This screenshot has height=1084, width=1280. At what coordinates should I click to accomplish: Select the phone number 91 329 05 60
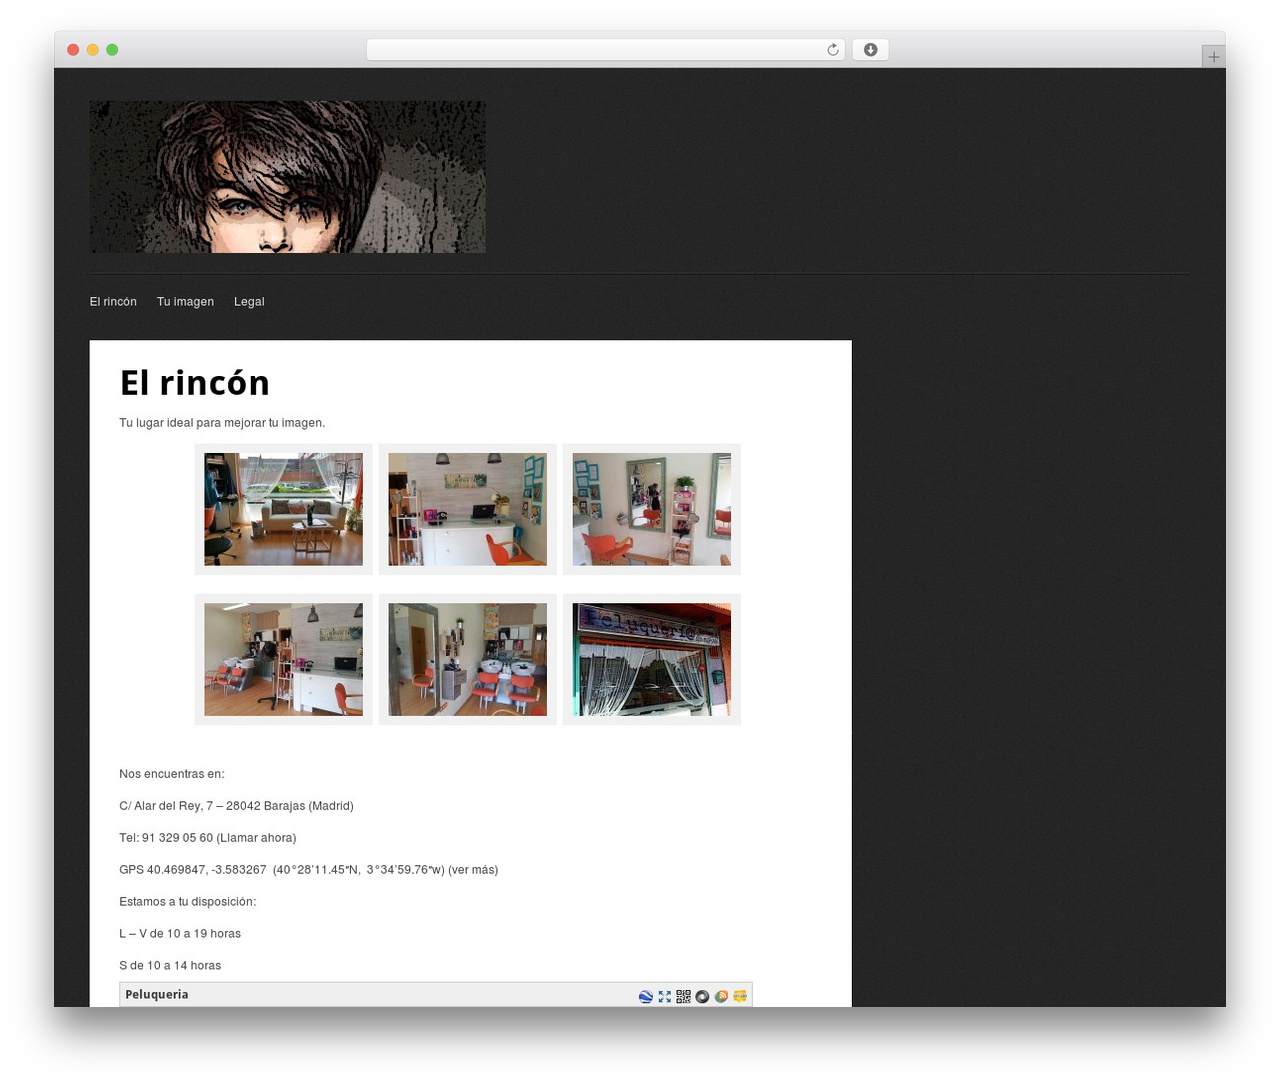pos(177,838)
